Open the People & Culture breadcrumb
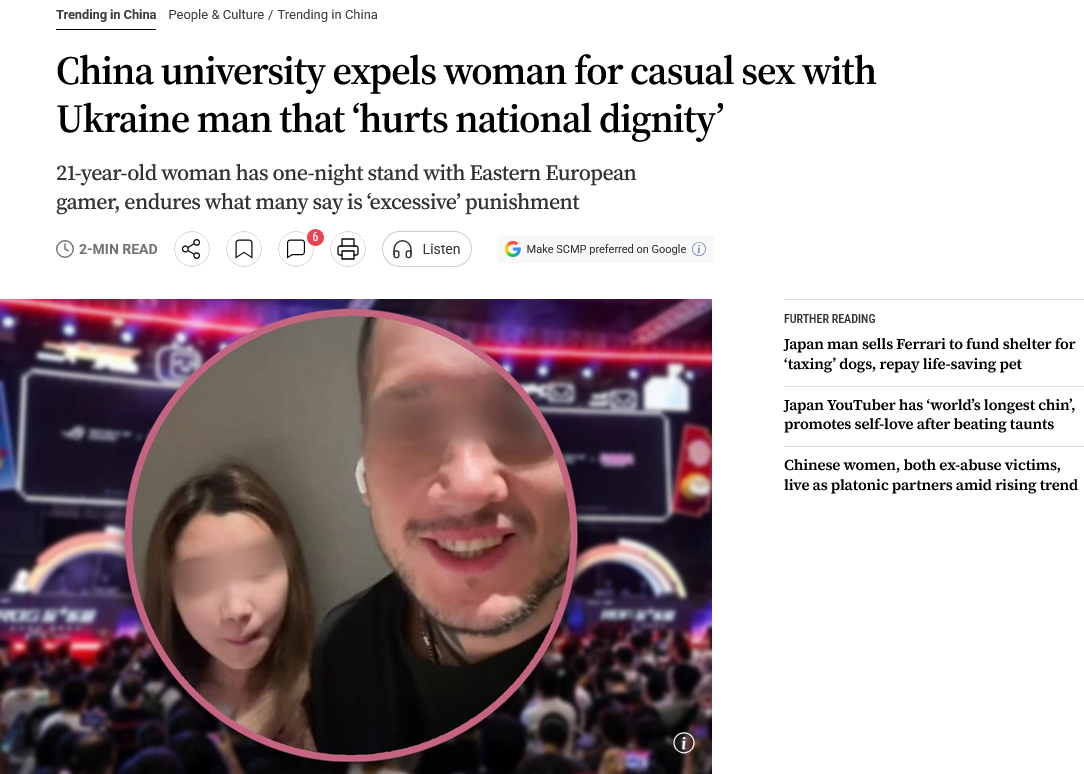 point(216,15)
